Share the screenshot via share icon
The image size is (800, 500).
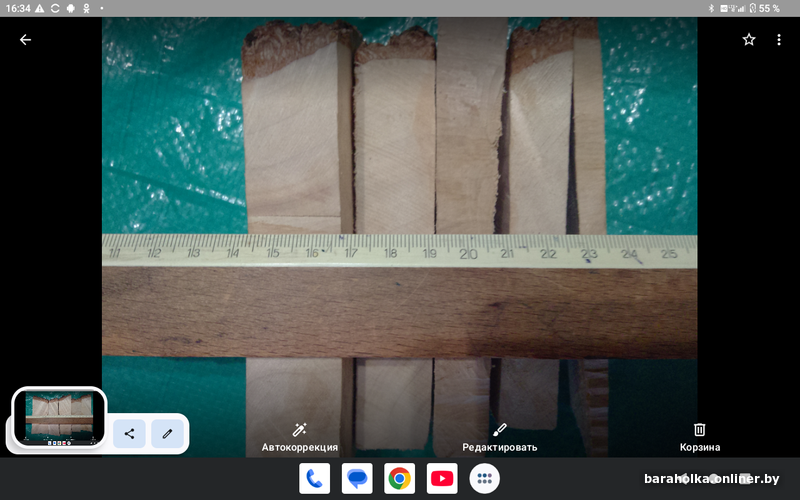click(x=129, y=434)
